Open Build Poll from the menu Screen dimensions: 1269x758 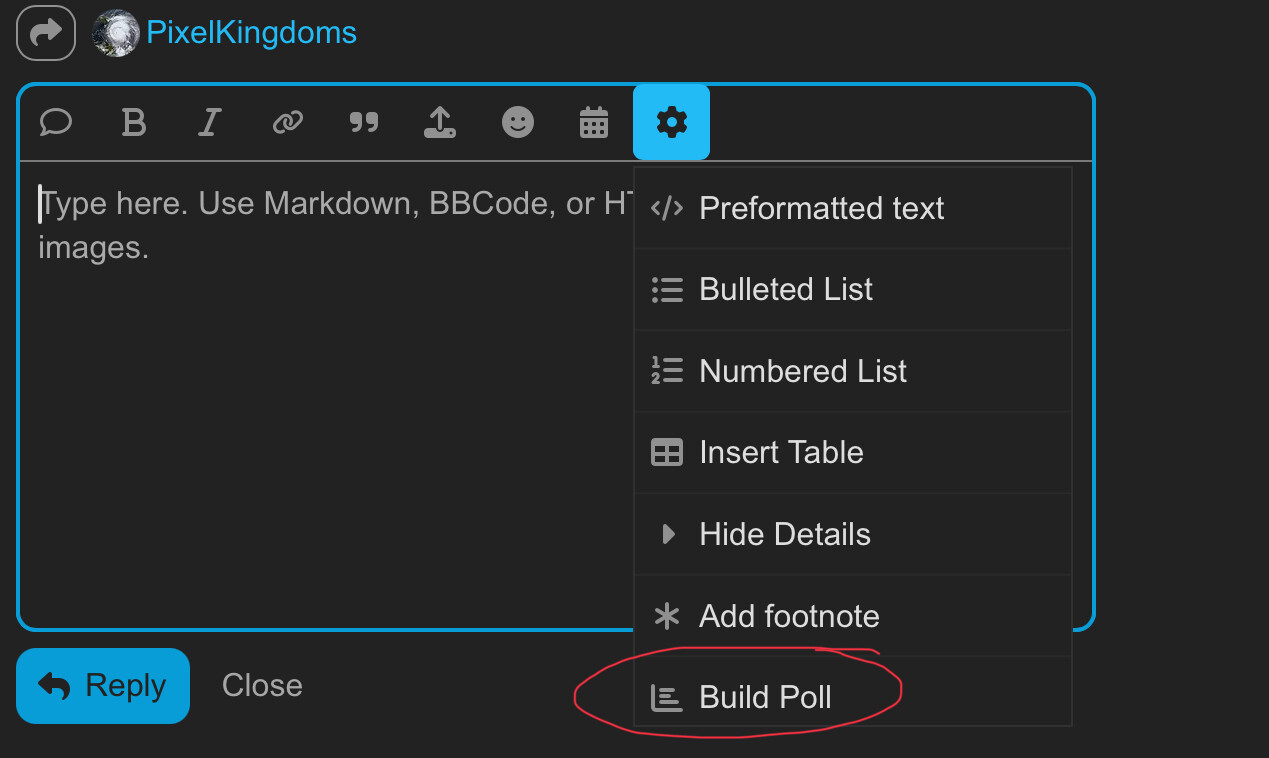[853, 697]
